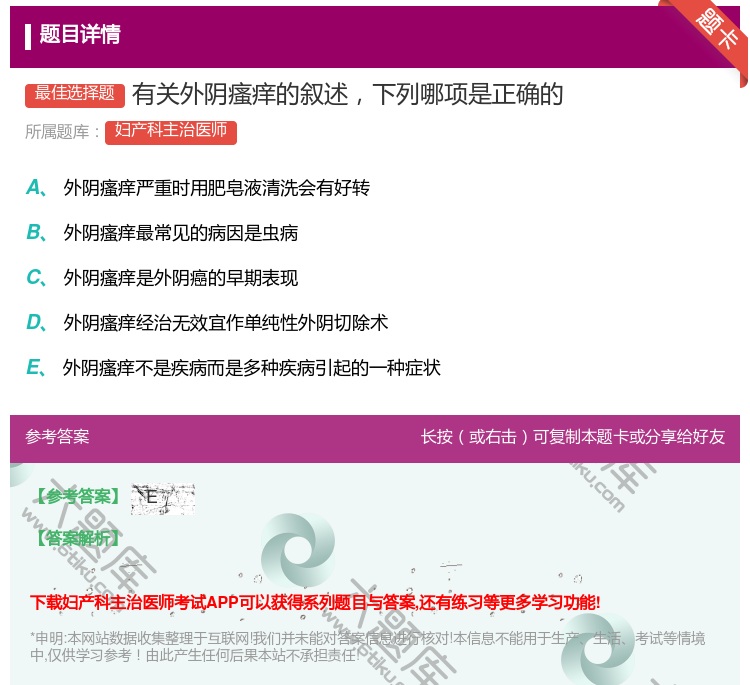Click the 题目详情 header title
This screenshot has width=750, height=685.
(80, 35)
